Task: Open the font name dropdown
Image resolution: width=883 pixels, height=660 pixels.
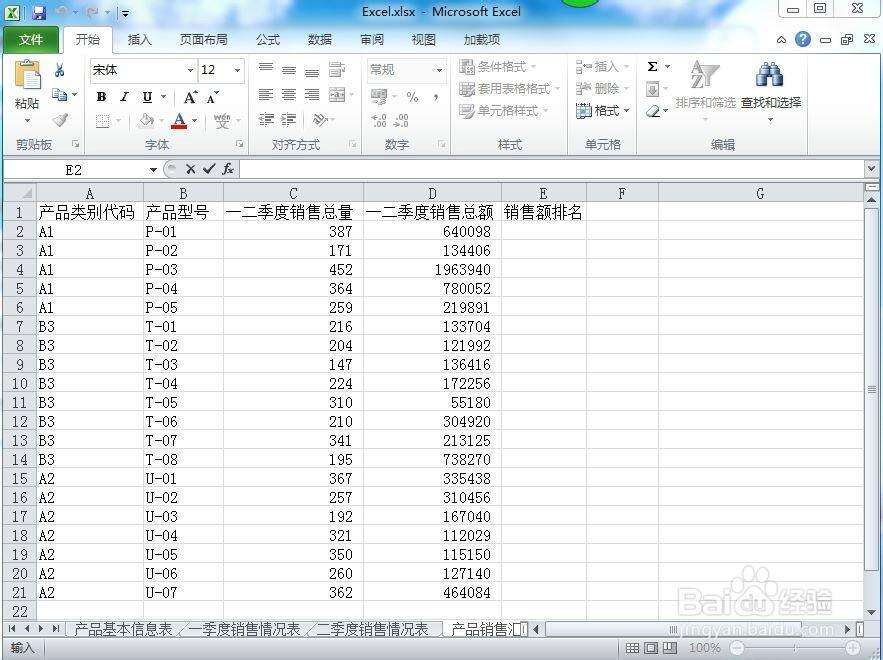Action: pyautogui.click(x=190, y=70)
